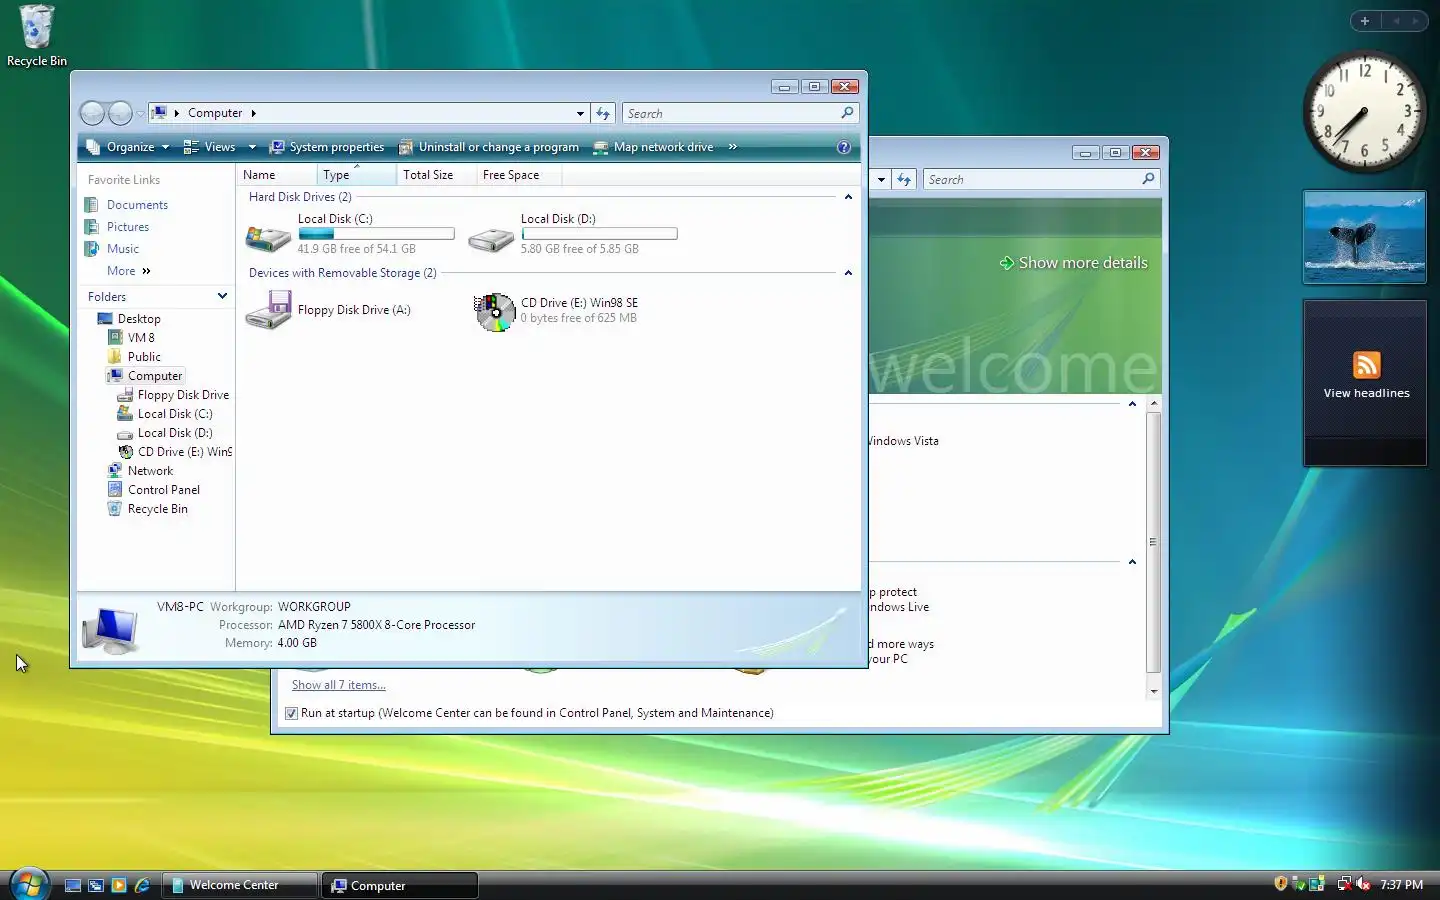The height and width of the screenshot is (900, 1440).
Task: Select Control Panel in folder tree
Action: pyautogui.click(x=164, y=490)
